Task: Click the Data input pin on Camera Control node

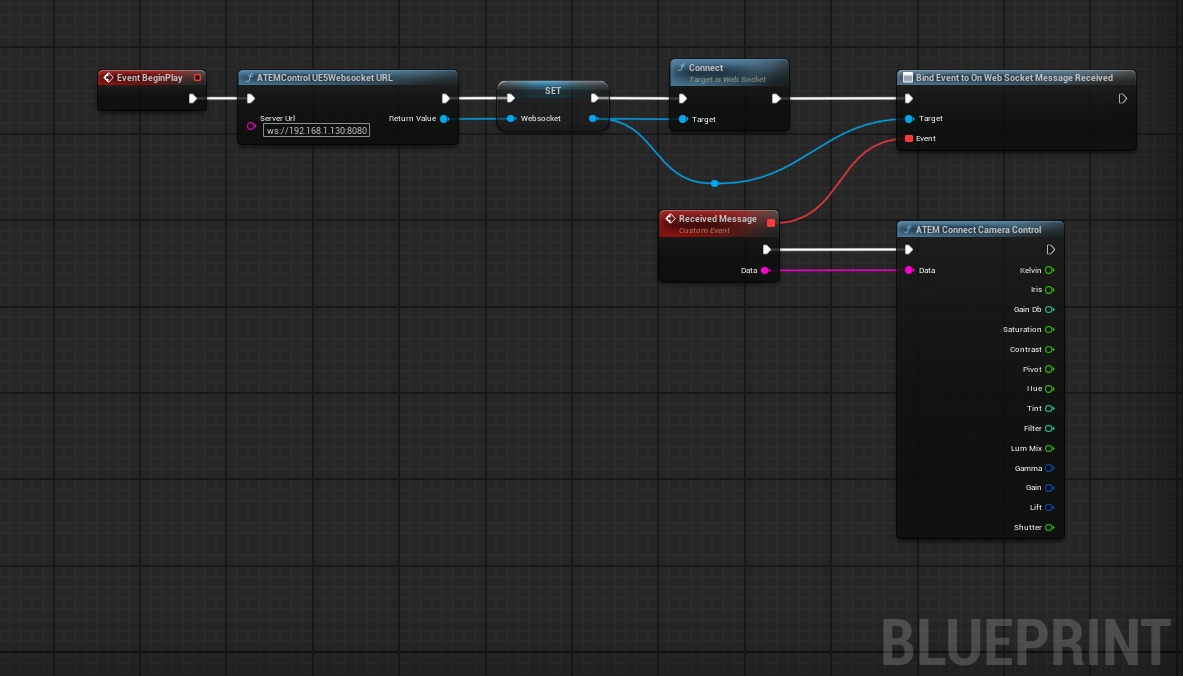Action: [909, 270]
